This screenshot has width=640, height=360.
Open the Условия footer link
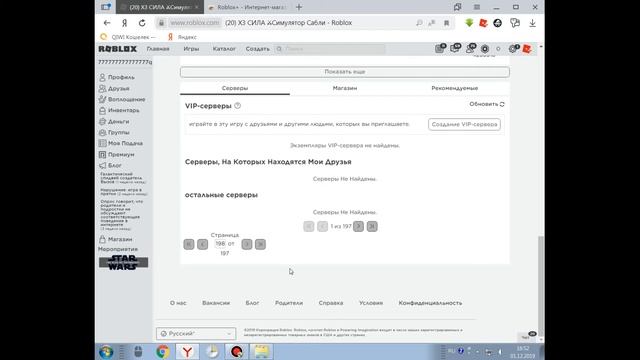coord(371,303)
